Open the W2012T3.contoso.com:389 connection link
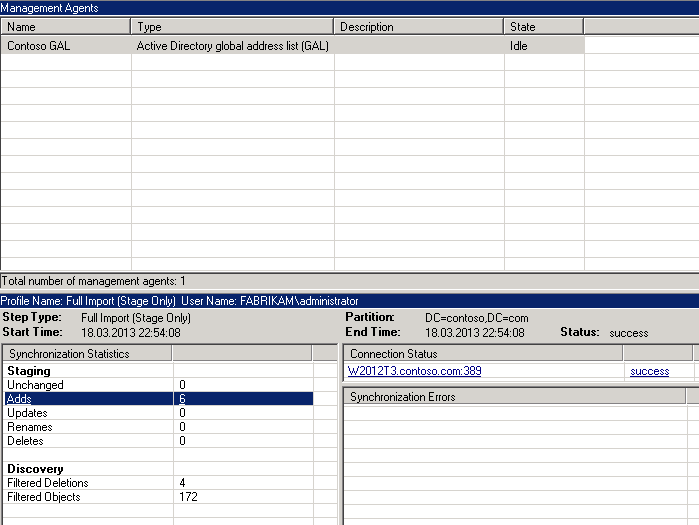The height and width of the screenshot is (525, 699). 414,371
